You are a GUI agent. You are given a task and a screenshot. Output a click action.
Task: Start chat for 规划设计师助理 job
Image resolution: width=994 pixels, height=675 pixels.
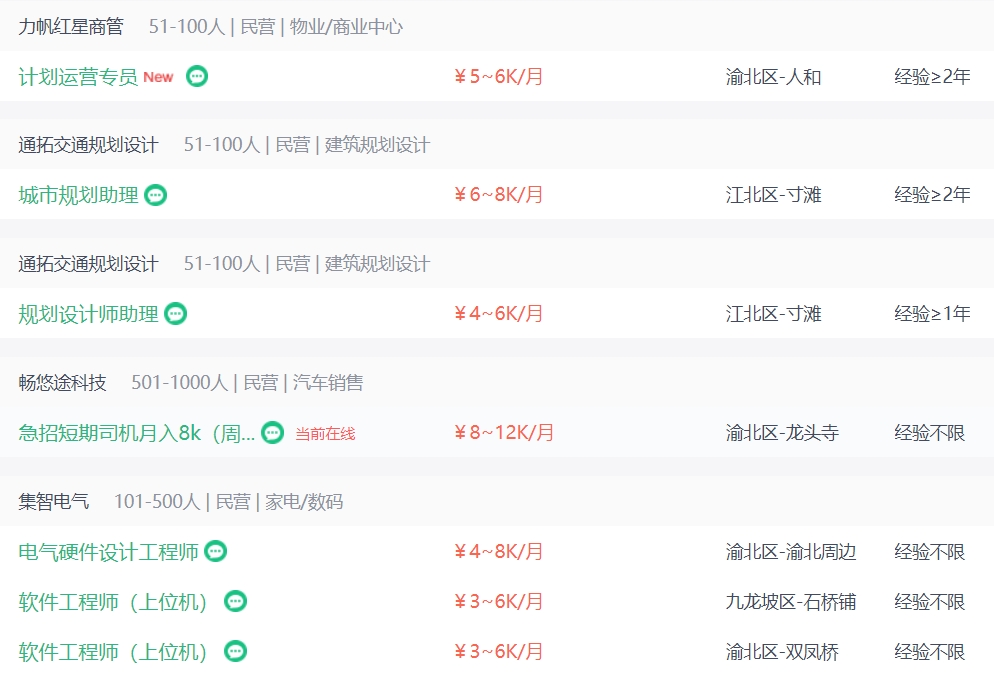click(176, 314)
